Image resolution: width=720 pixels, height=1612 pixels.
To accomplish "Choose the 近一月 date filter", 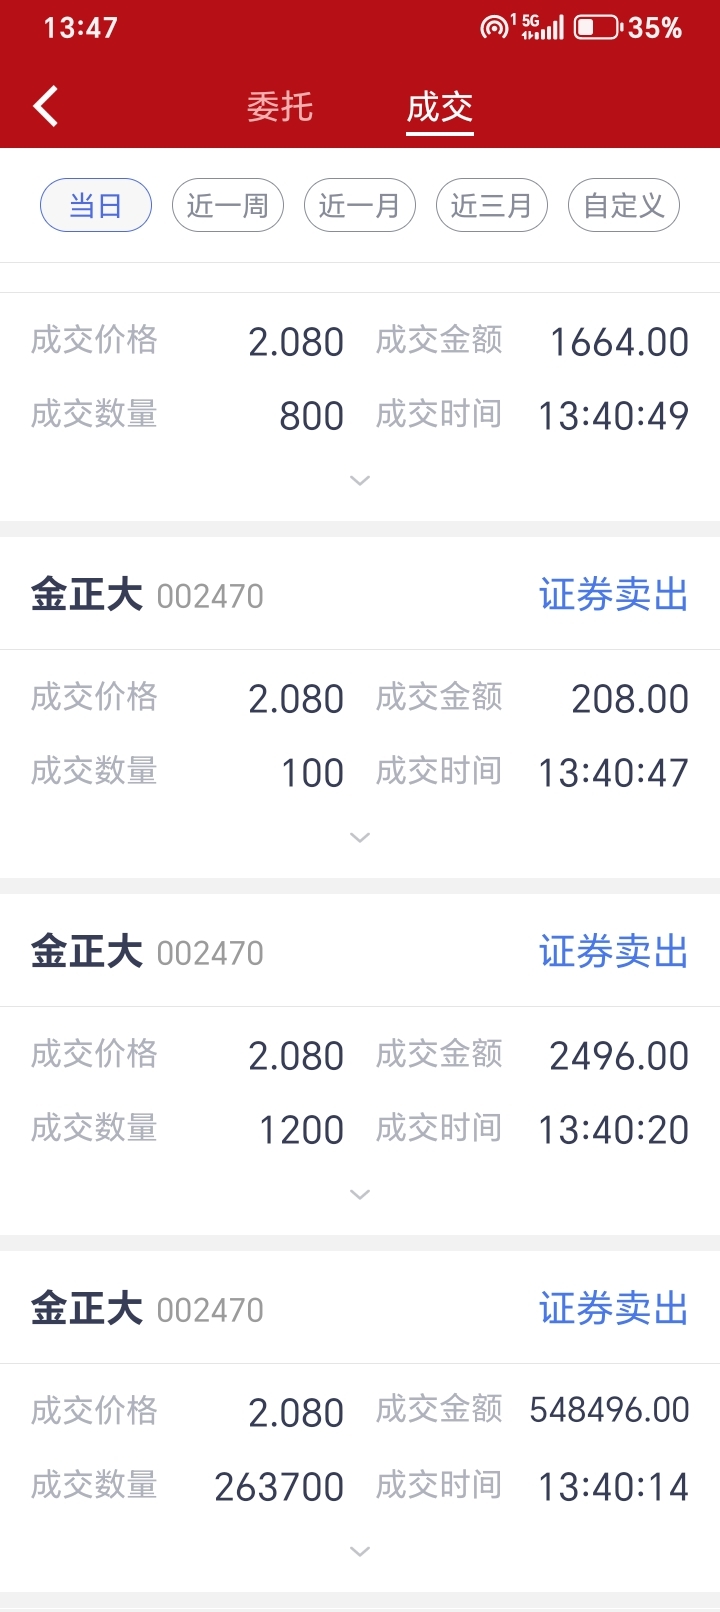I will (360, 205).
